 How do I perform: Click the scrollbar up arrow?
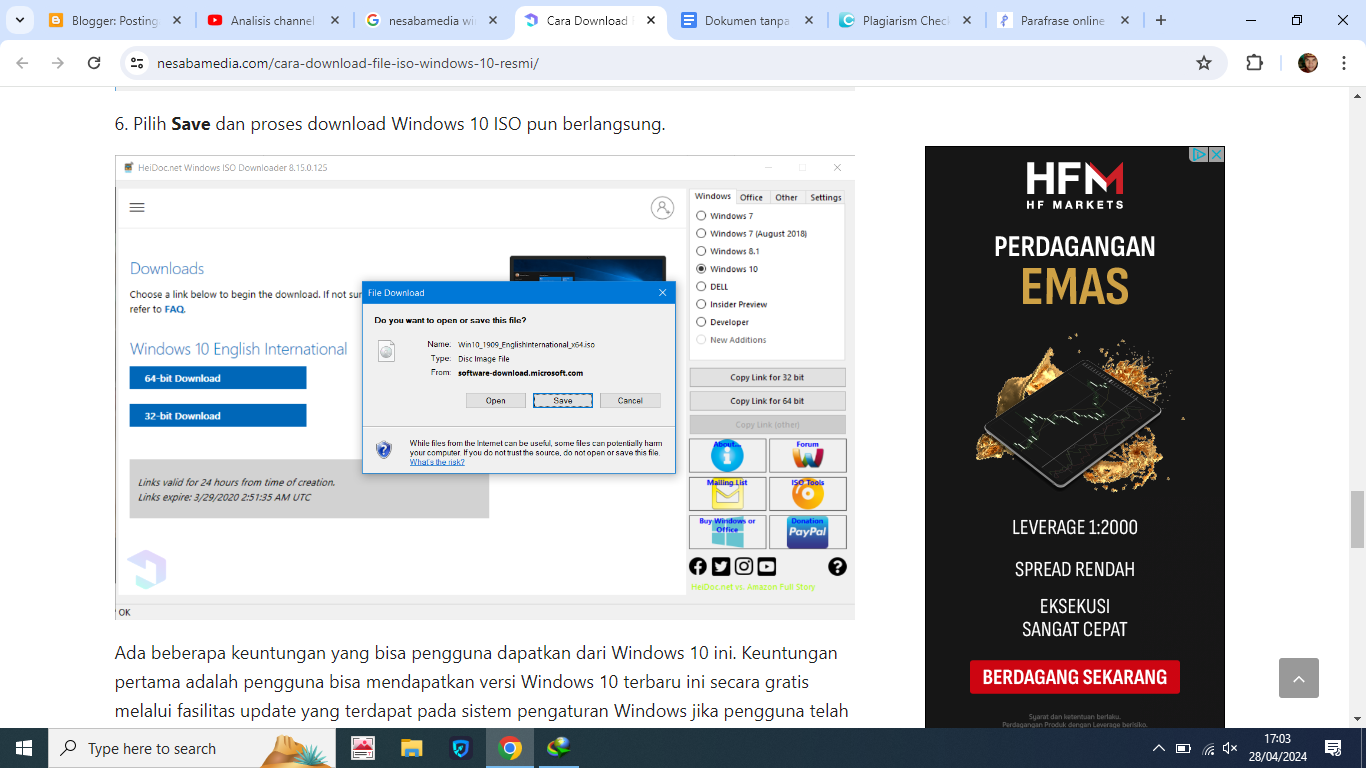click(1357, 95)
